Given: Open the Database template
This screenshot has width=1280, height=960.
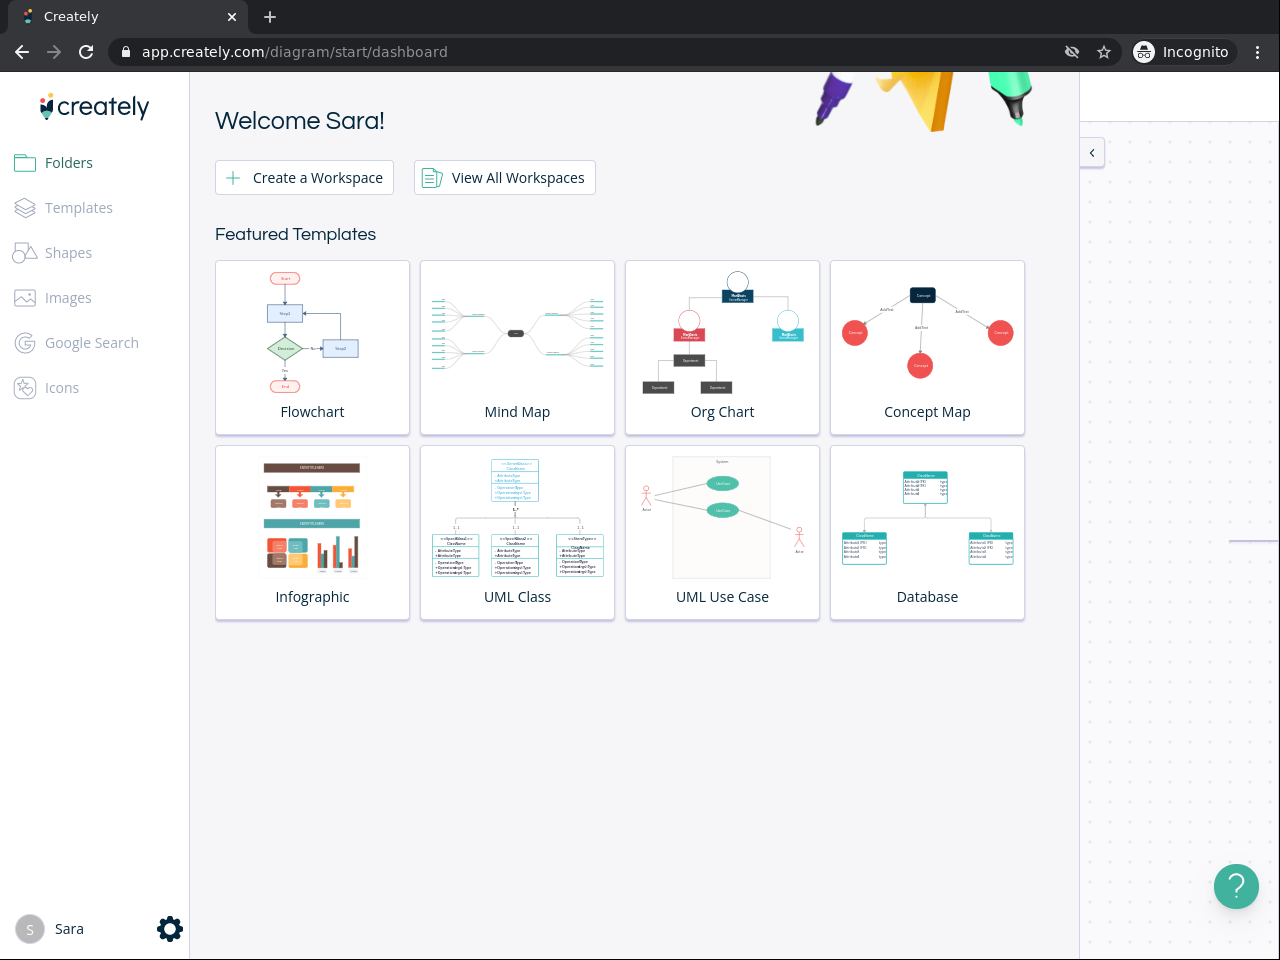Looking at the screenshot, I should [x=927, y=533].
